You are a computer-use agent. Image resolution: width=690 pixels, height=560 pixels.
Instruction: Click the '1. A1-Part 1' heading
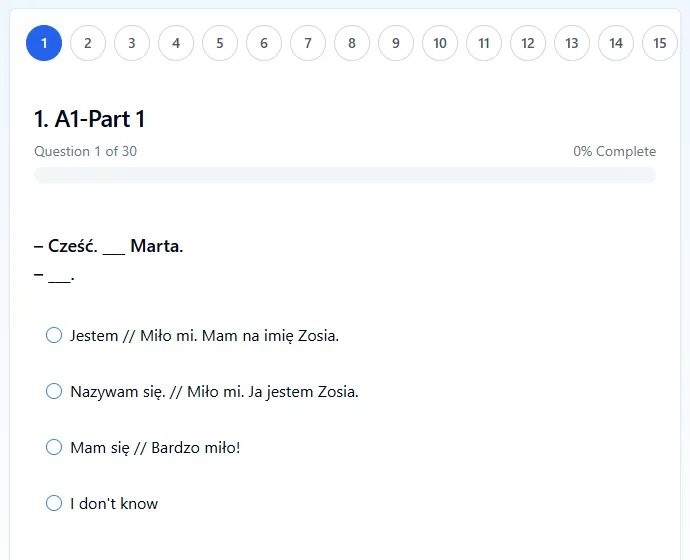pyautogui.click(x=90, y=119)
